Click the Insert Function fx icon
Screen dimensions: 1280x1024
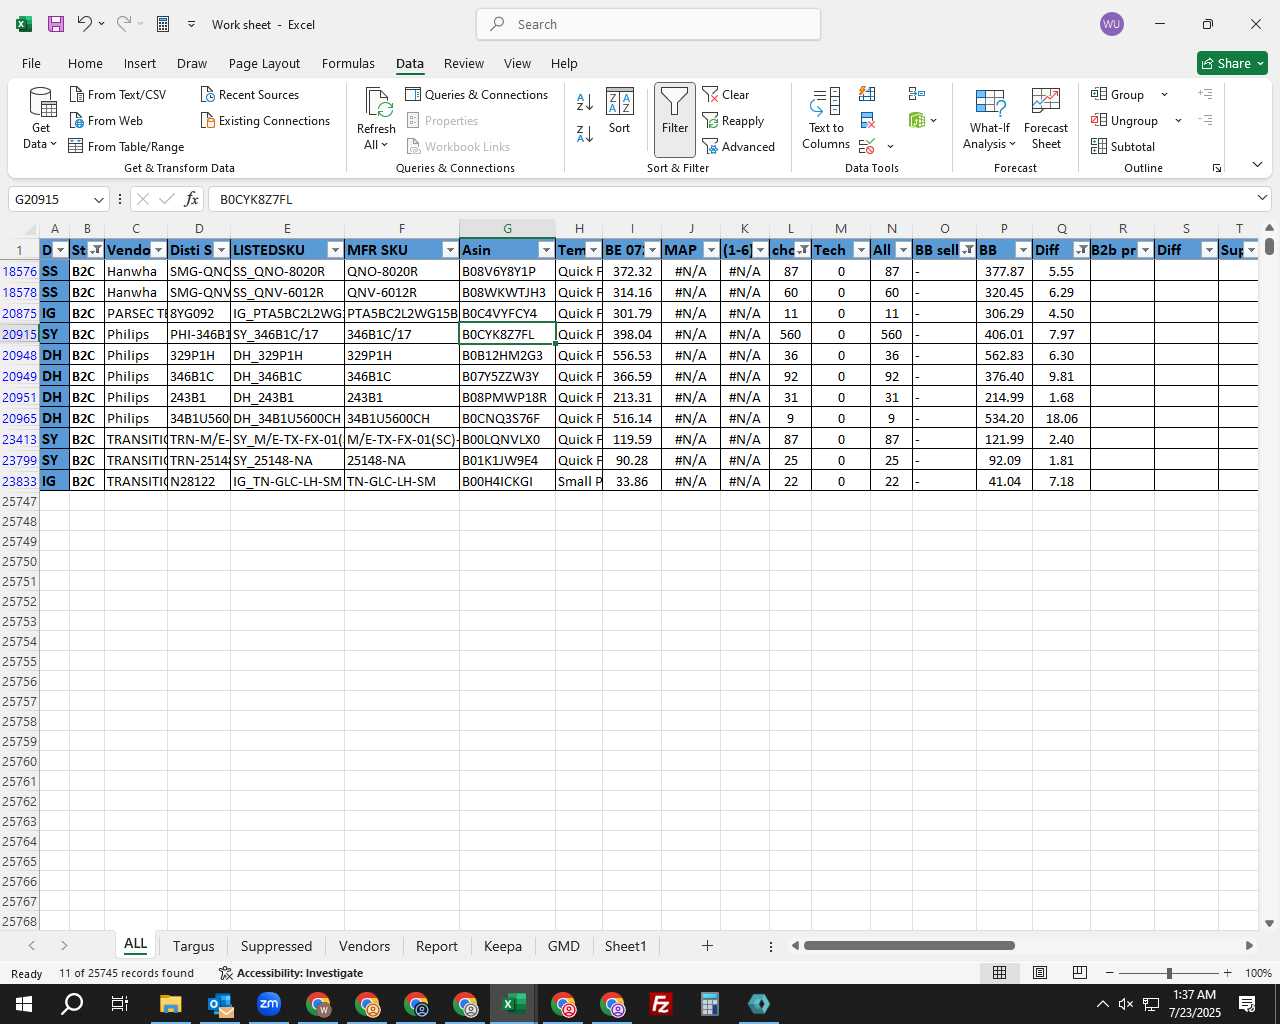(191, 199)
